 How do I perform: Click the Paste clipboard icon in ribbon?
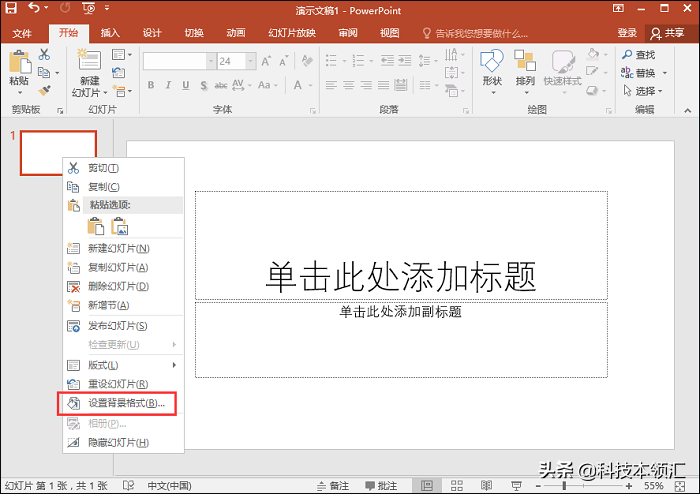pyautogui.click(x=20, y=62)
